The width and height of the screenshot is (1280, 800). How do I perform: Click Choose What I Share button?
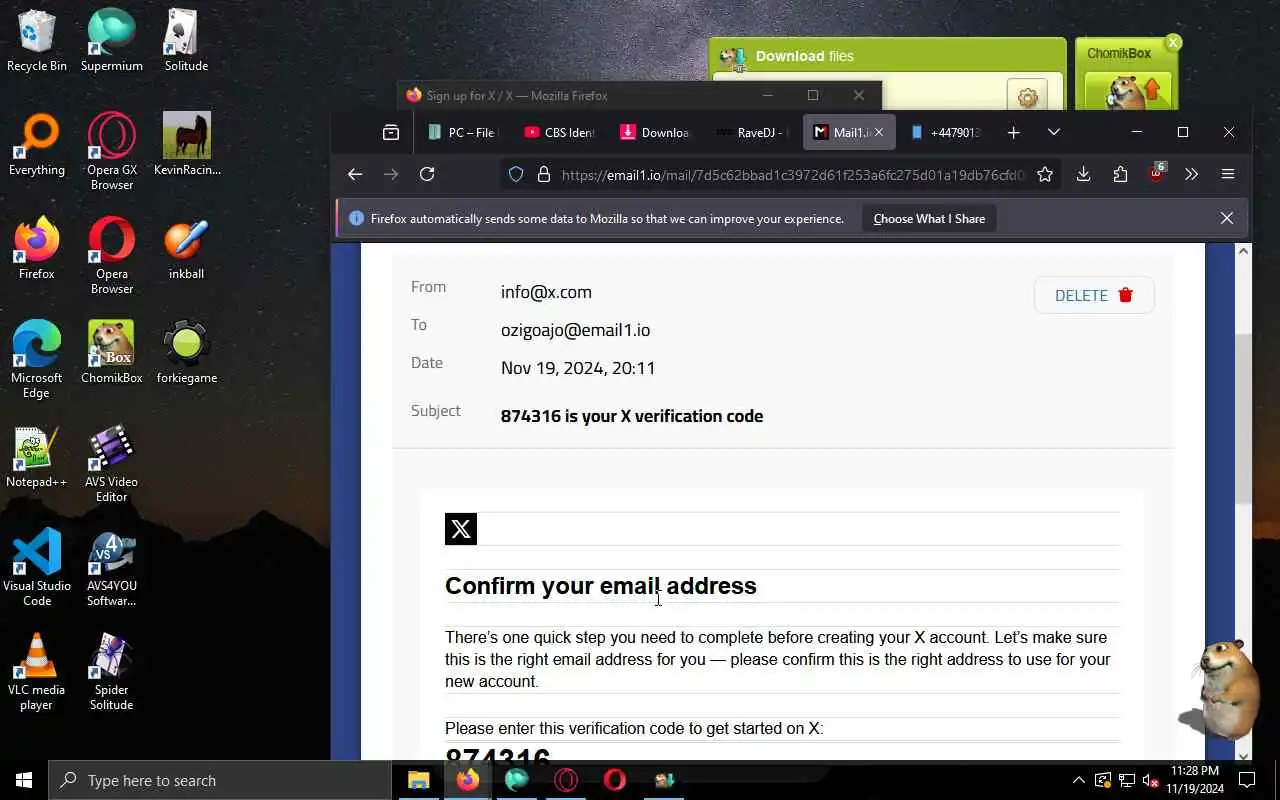929,219
